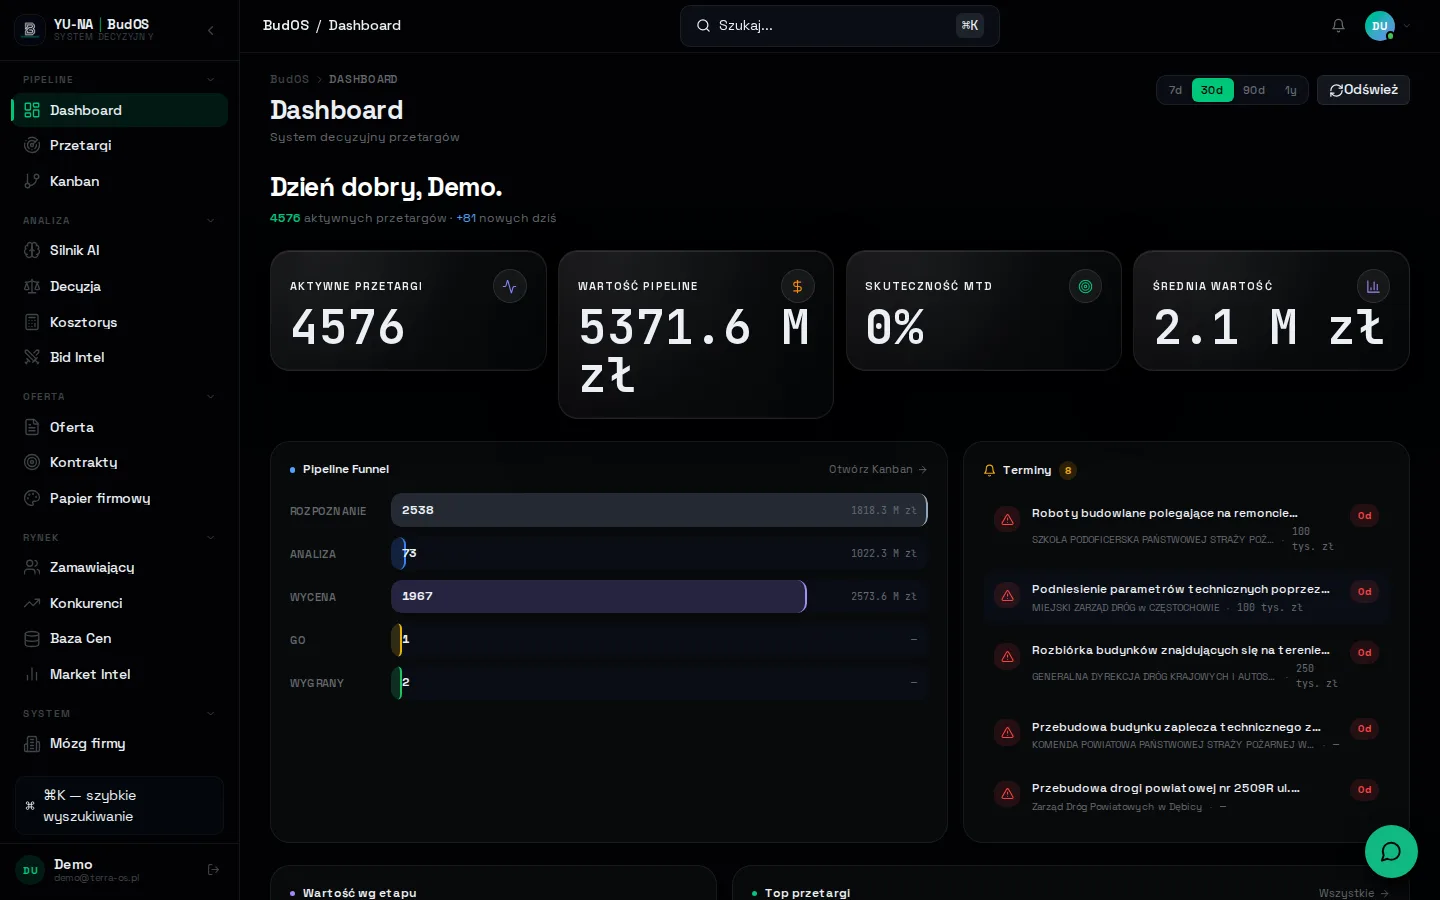Click the Analiza funnel bar 73
The width and height of the screenshot is (1440, 900).
[x=399, y=553]
